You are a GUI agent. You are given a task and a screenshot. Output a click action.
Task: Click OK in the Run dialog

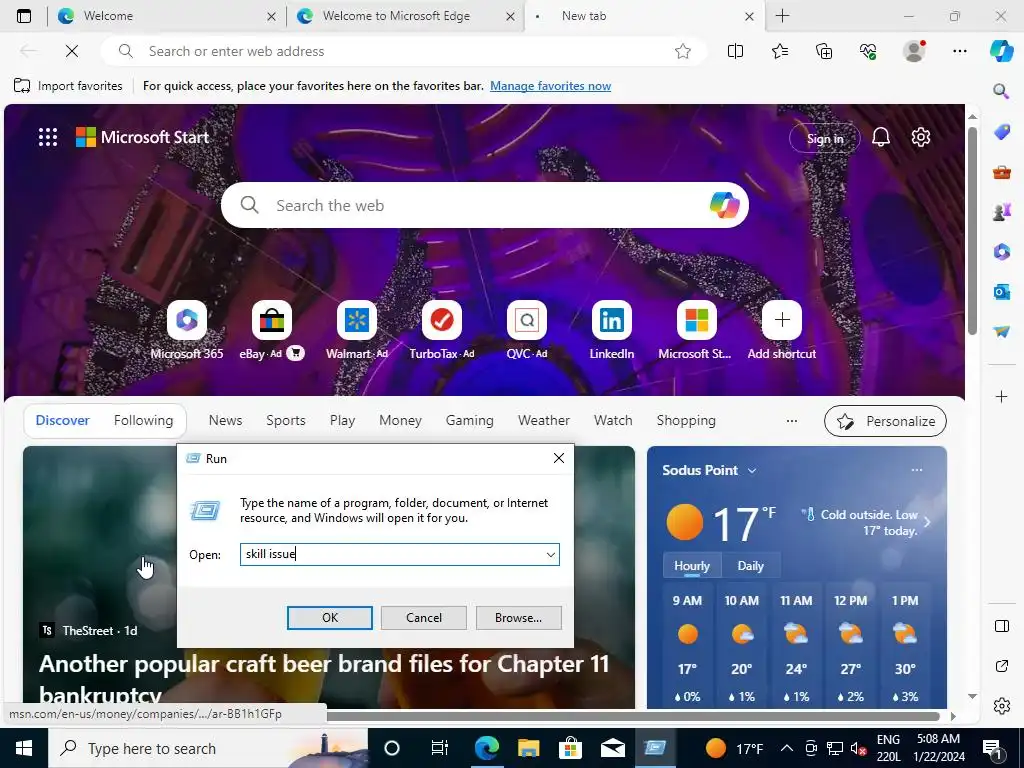[330, 618]
